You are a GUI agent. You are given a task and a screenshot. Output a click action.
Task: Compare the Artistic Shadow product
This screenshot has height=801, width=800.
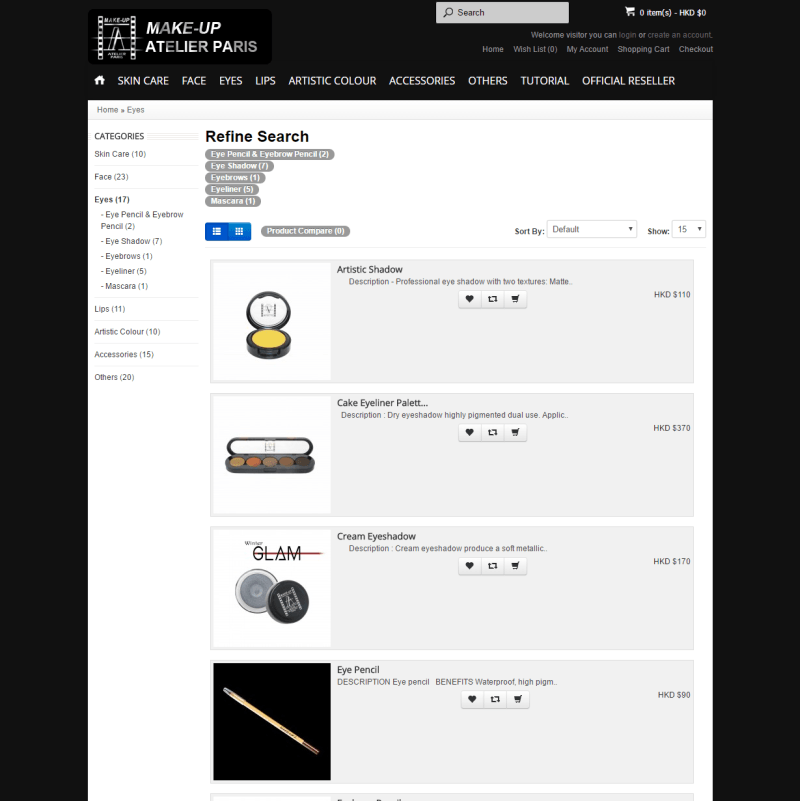(492, 299)
